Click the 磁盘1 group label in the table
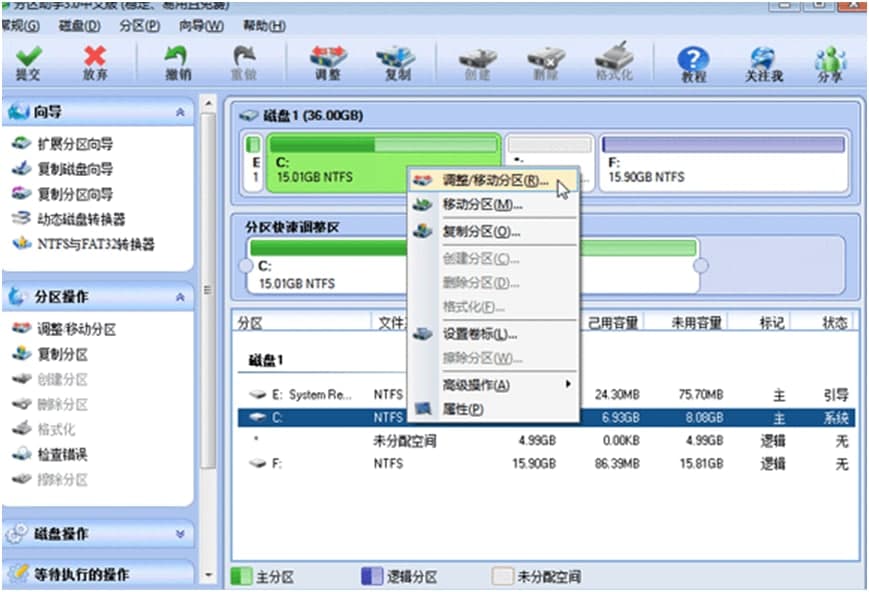 point(266,360)
